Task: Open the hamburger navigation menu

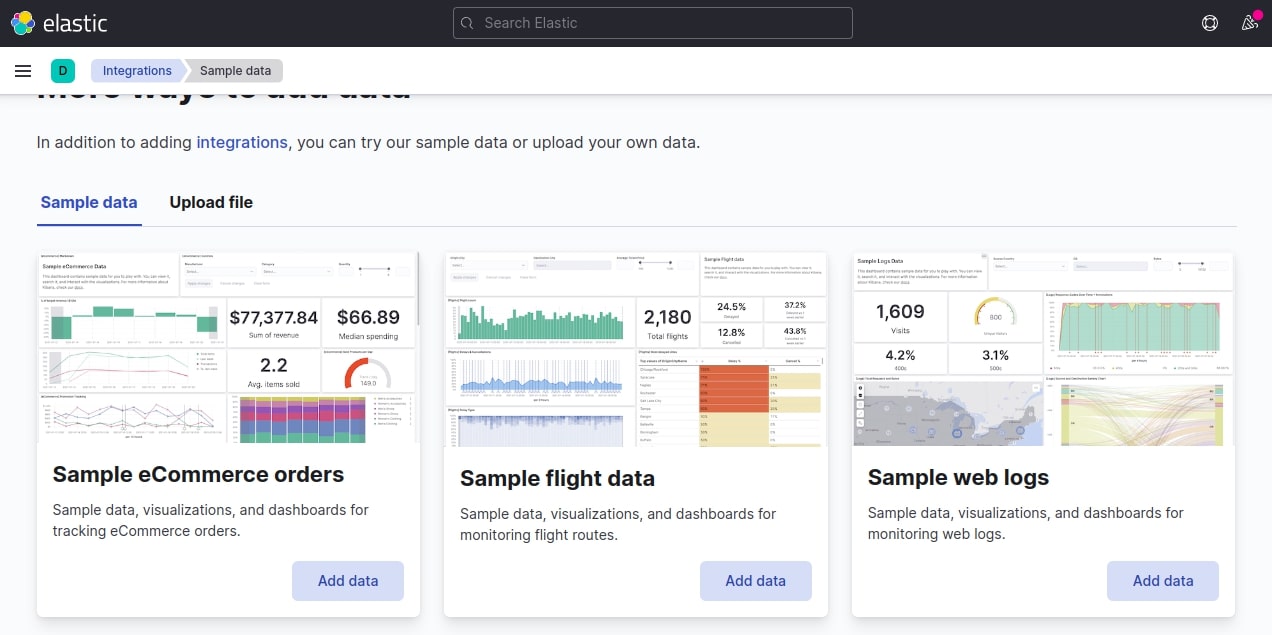Action: [23, 71]
